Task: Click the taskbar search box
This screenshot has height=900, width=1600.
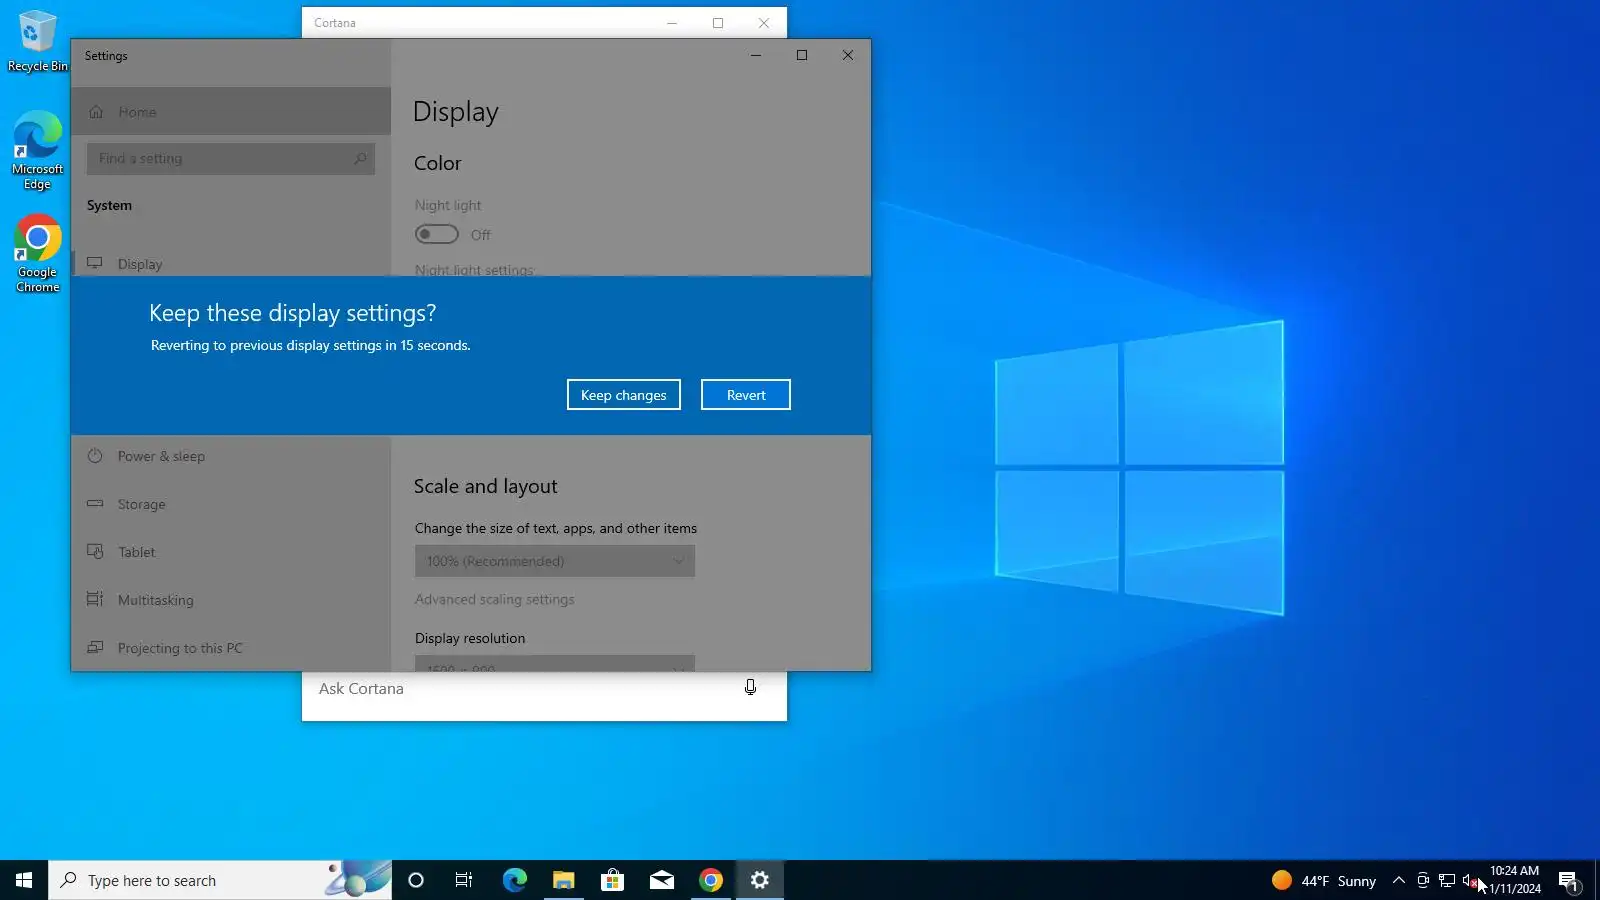Action: coord(220,880)
